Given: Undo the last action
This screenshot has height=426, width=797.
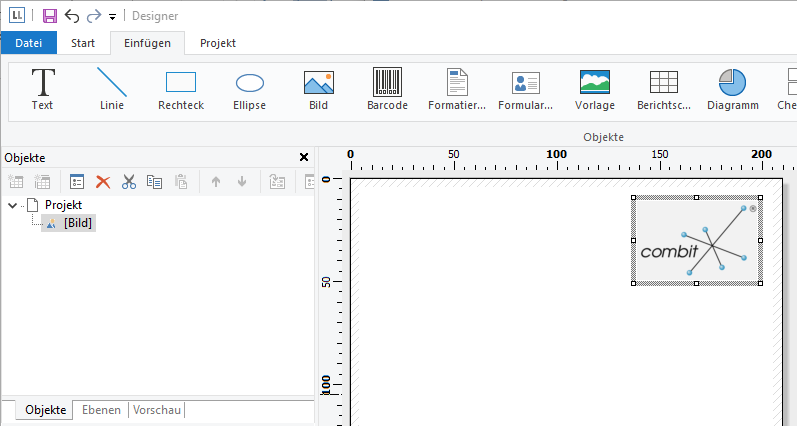Looking at the screenshot, I should click(x=72, y=16).
